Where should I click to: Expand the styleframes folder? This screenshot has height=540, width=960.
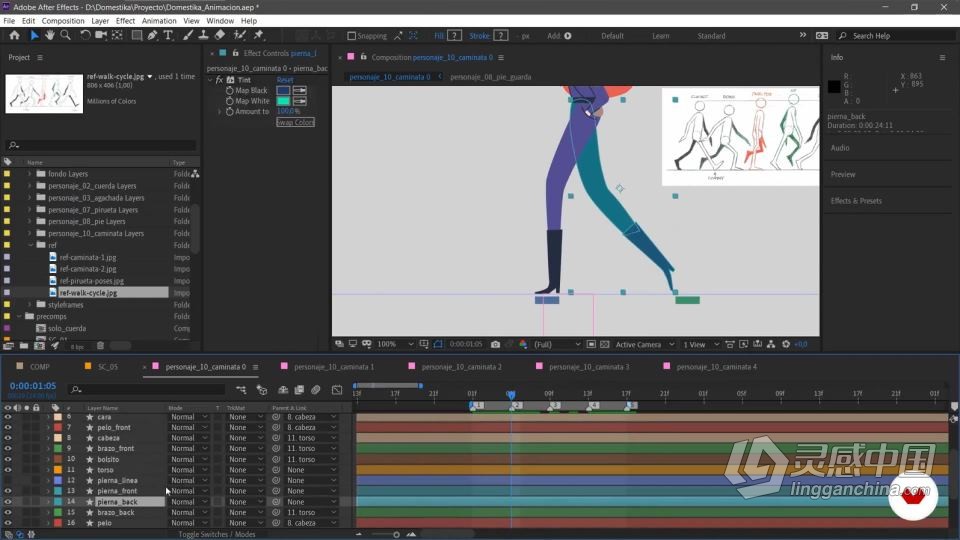click(29, 304)
